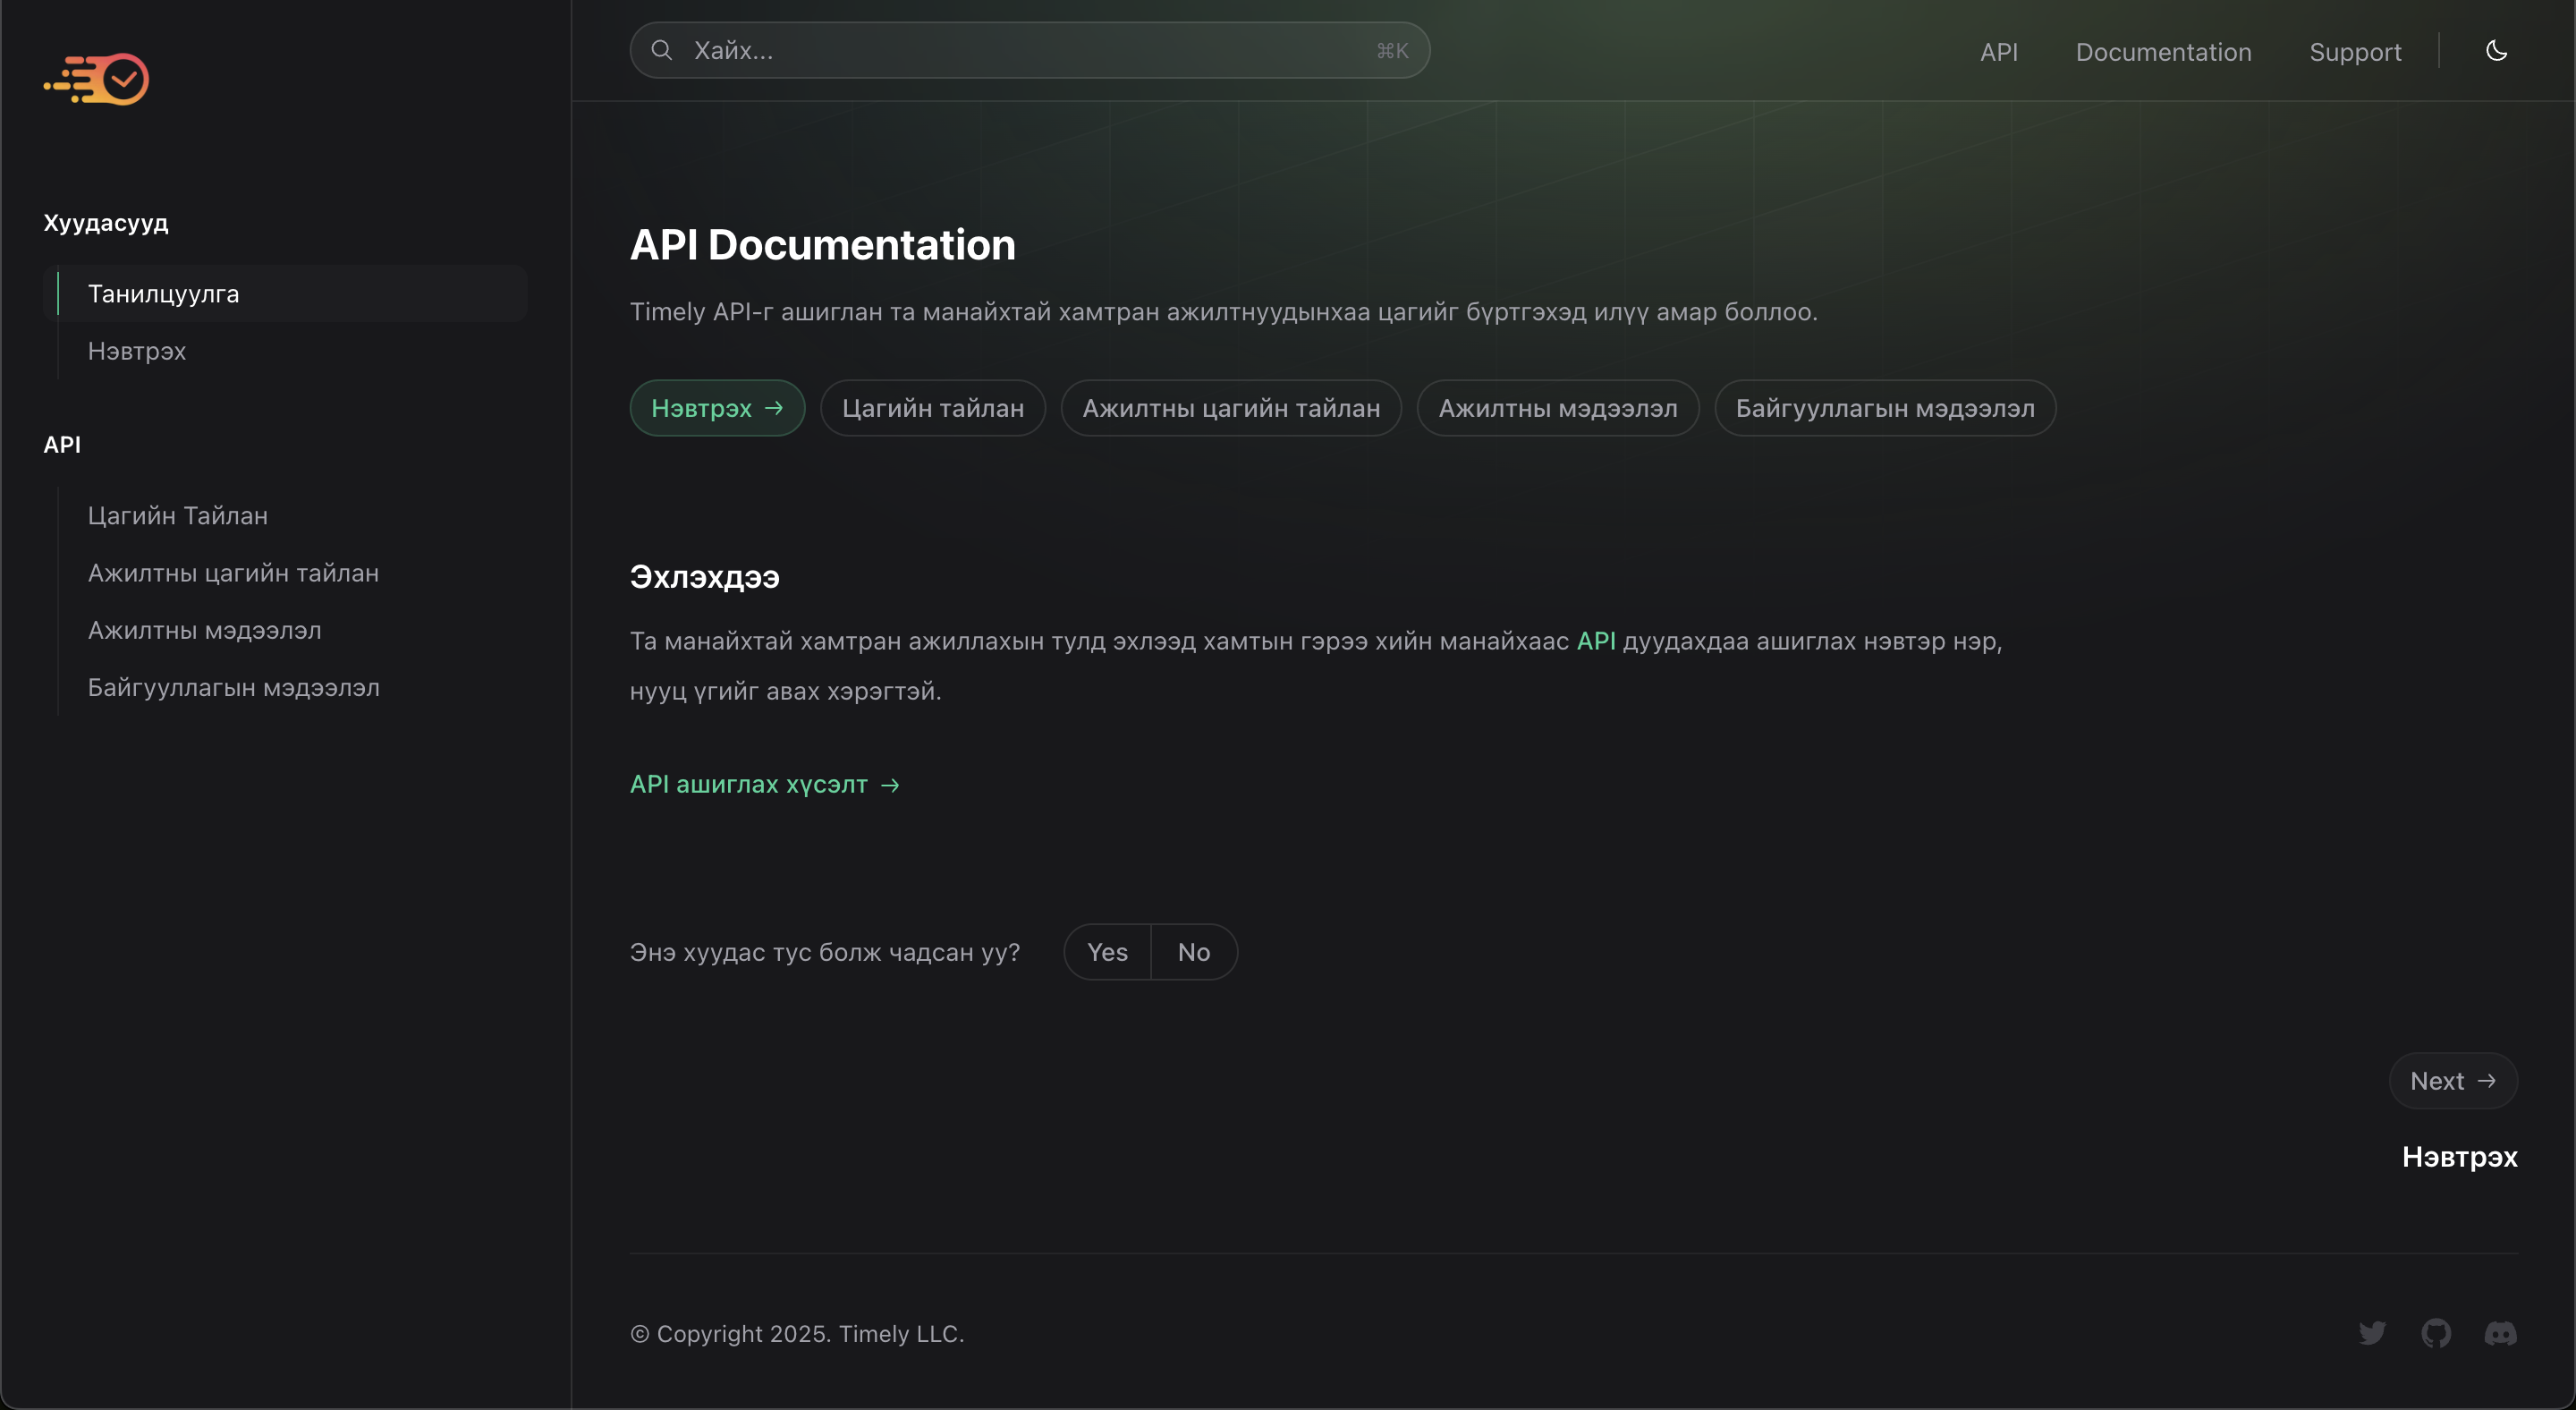This screenshot has width=2576, height=1410.
Task: Follow the green API link in paragraph
Action: pyautogui.click(x=1596, y=641)
